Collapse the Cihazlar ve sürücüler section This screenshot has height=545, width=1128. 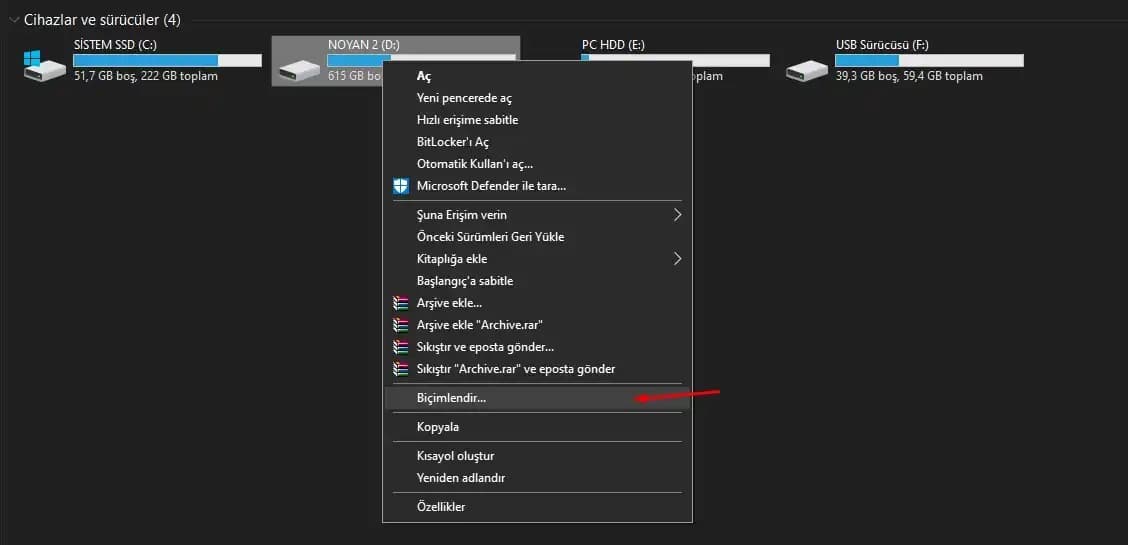[x=13, y=20]
